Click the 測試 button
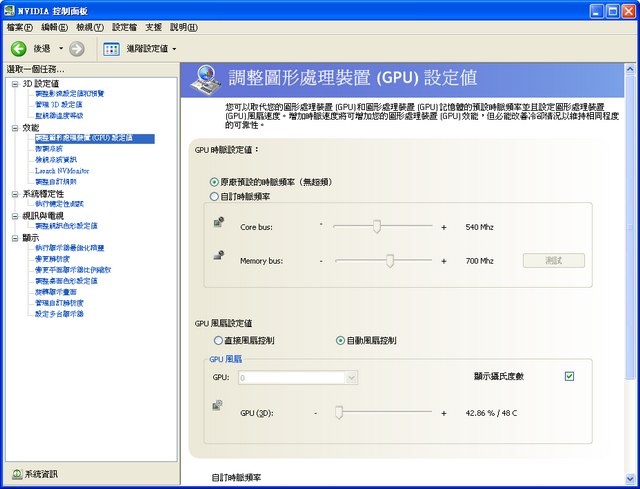 pyautogui.click(x=553, y=261)
